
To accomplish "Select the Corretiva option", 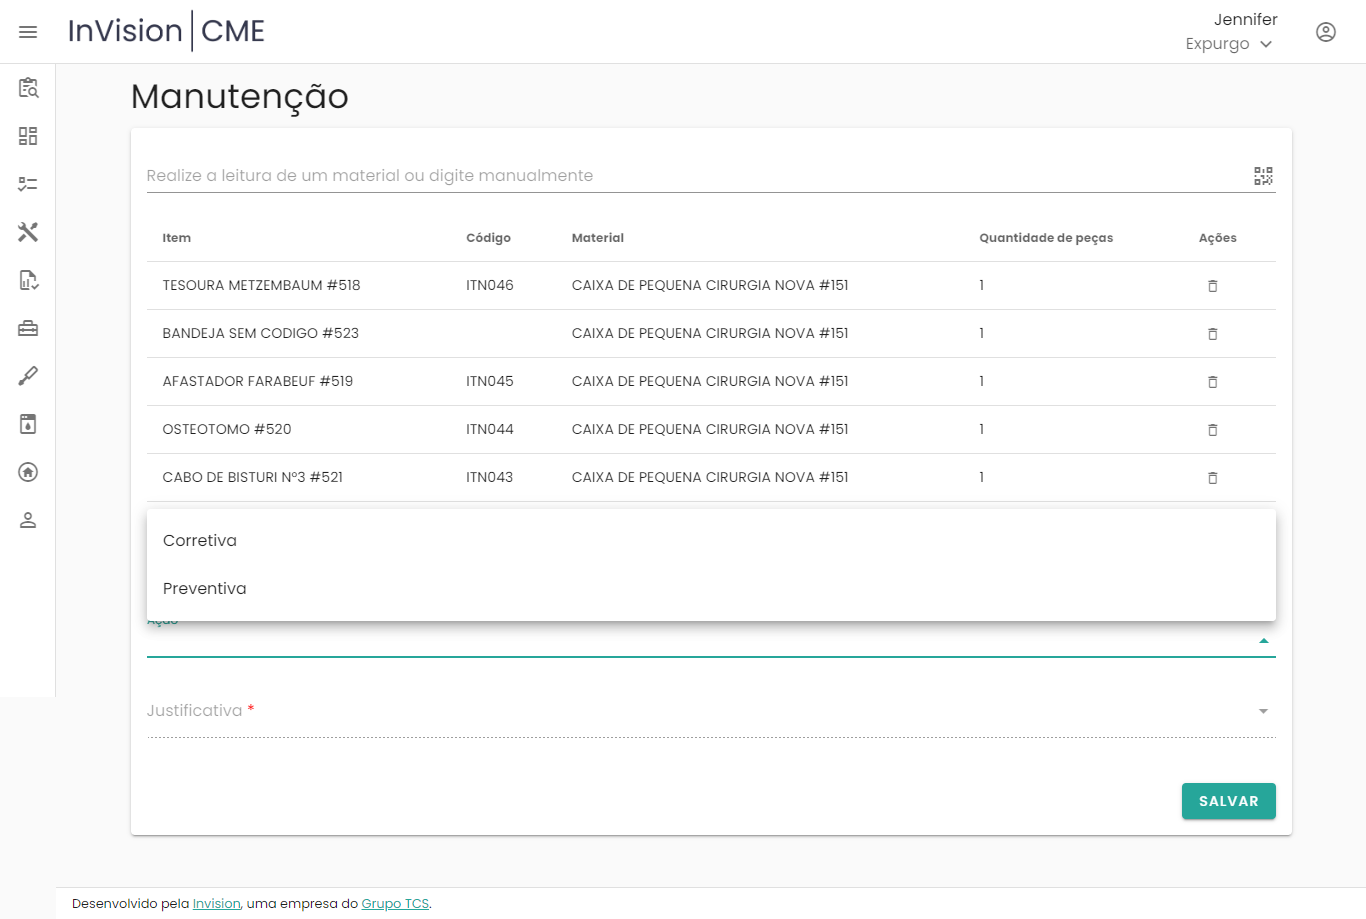I will click(x=200, y=541).
